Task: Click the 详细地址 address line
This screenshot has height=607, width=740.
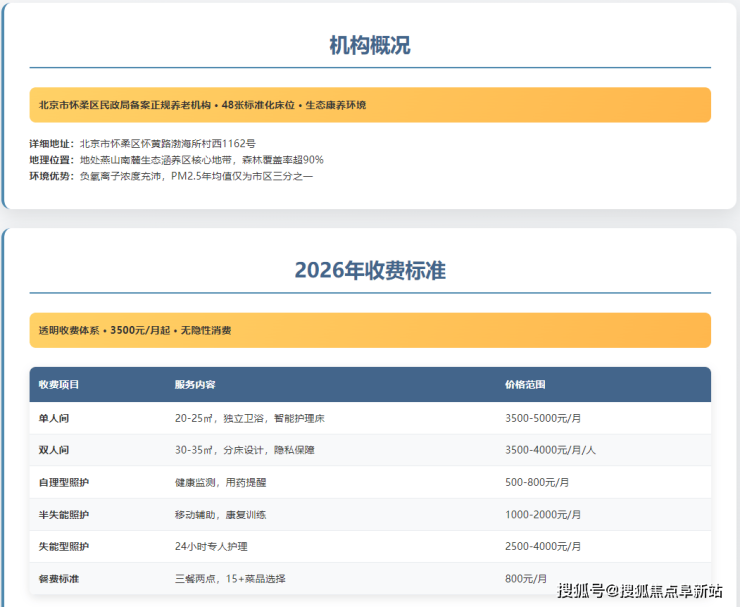Action: click(148, 144)
